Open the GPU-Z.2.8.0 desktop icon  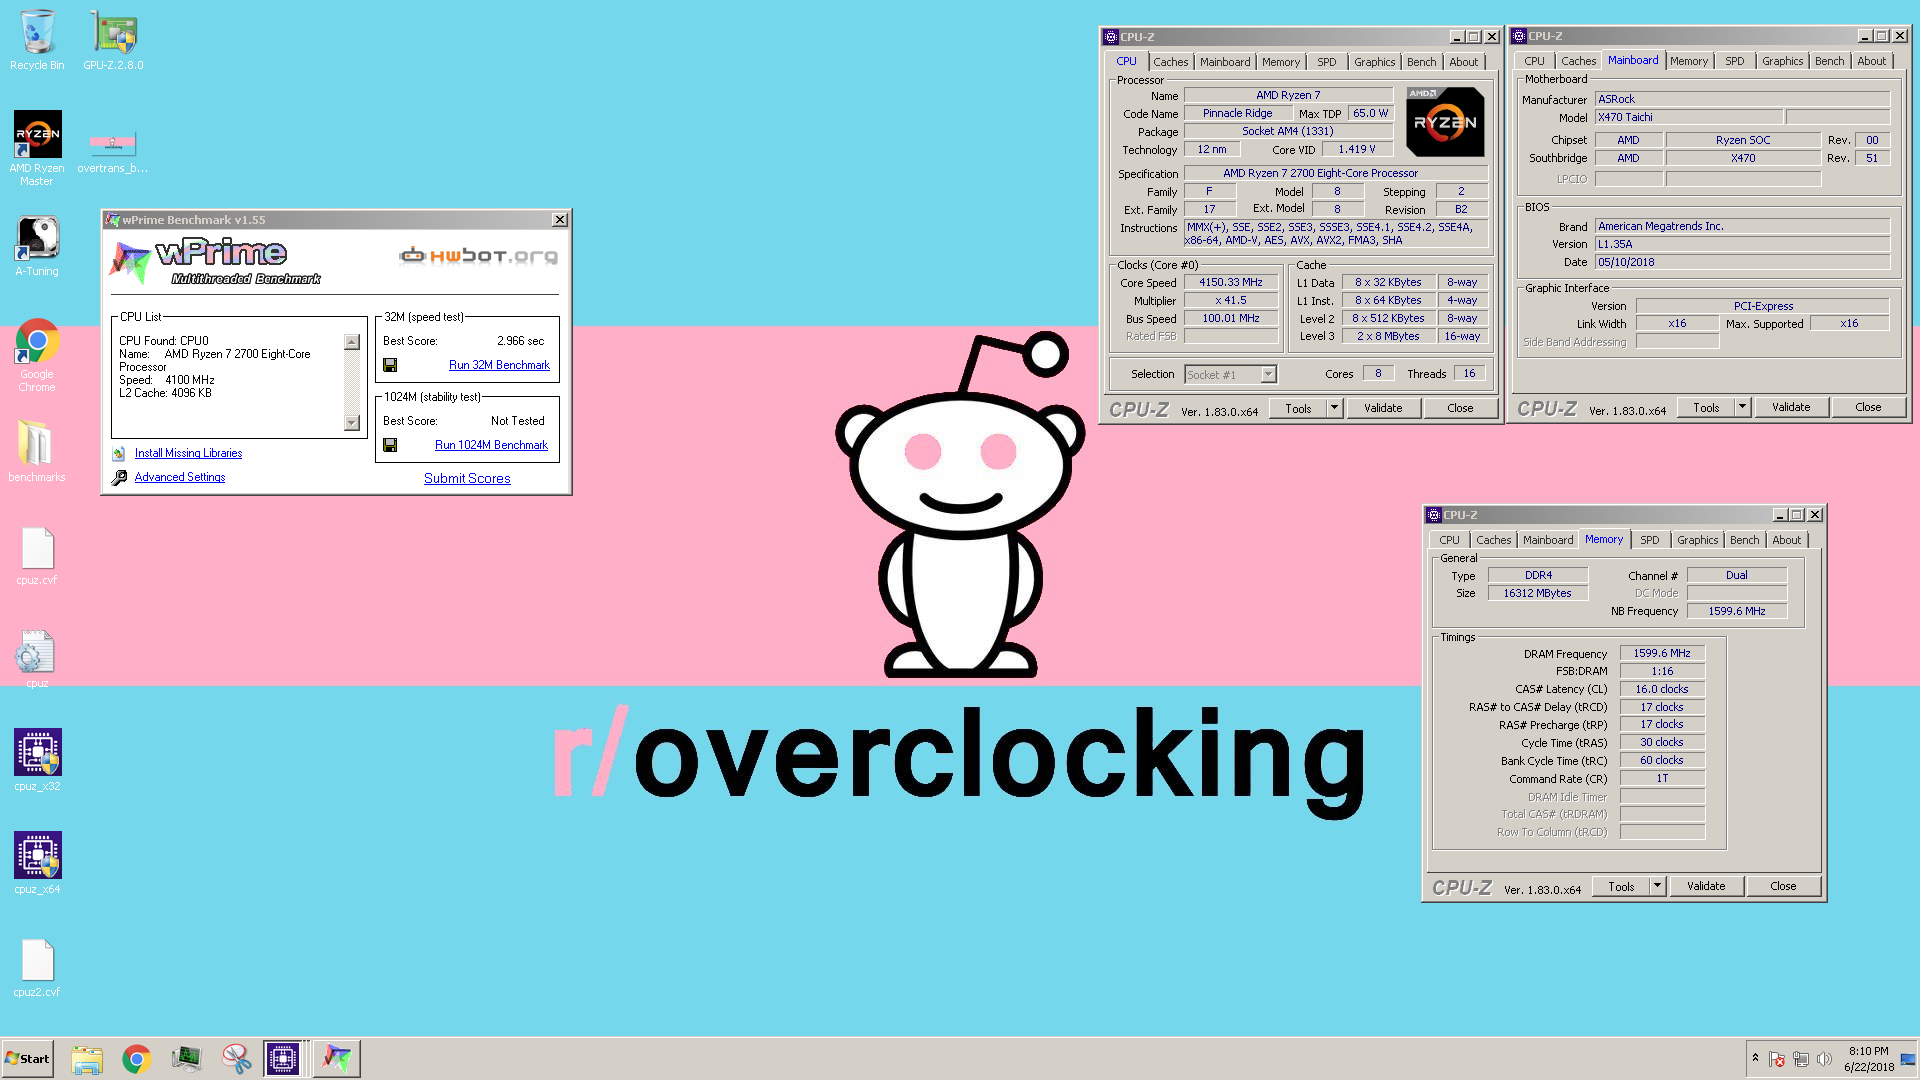click(x=113, y=40)
